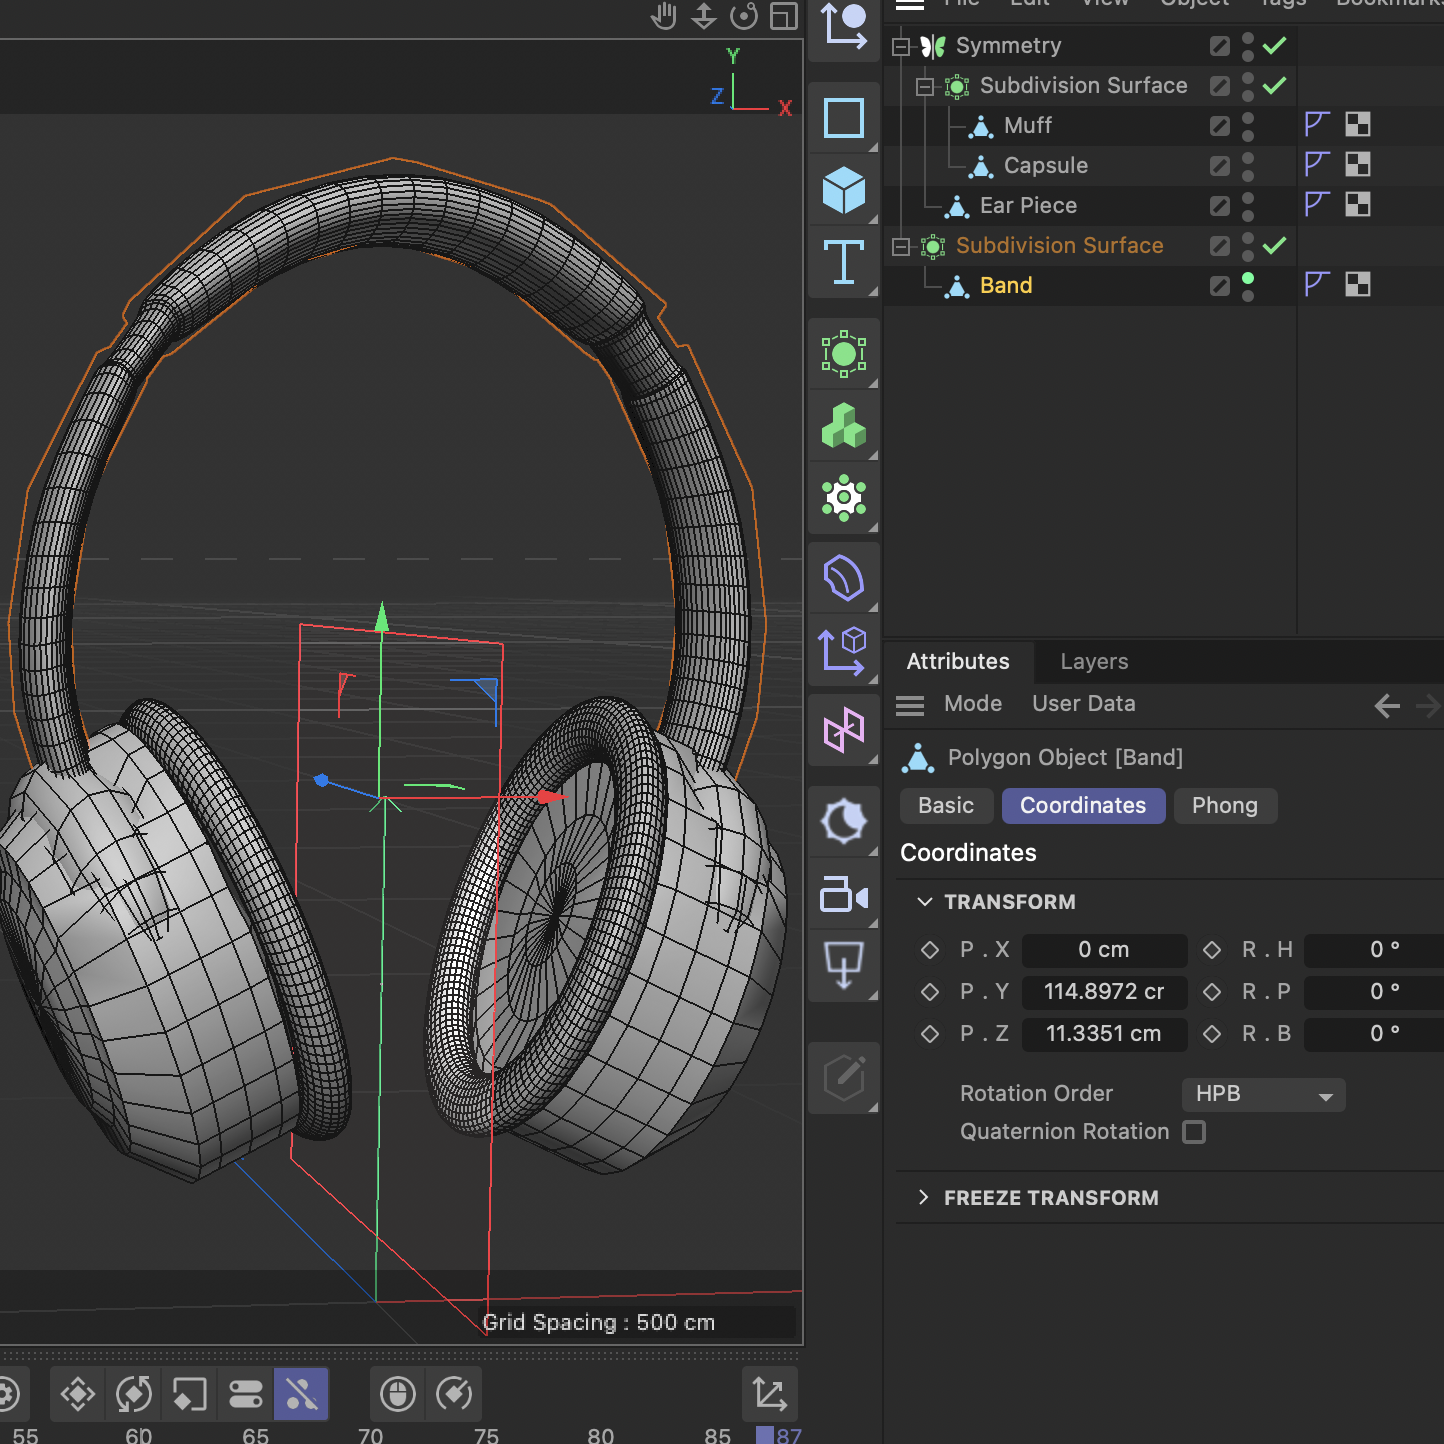Click the pan hand icon above the viewport

click(664, 16)
